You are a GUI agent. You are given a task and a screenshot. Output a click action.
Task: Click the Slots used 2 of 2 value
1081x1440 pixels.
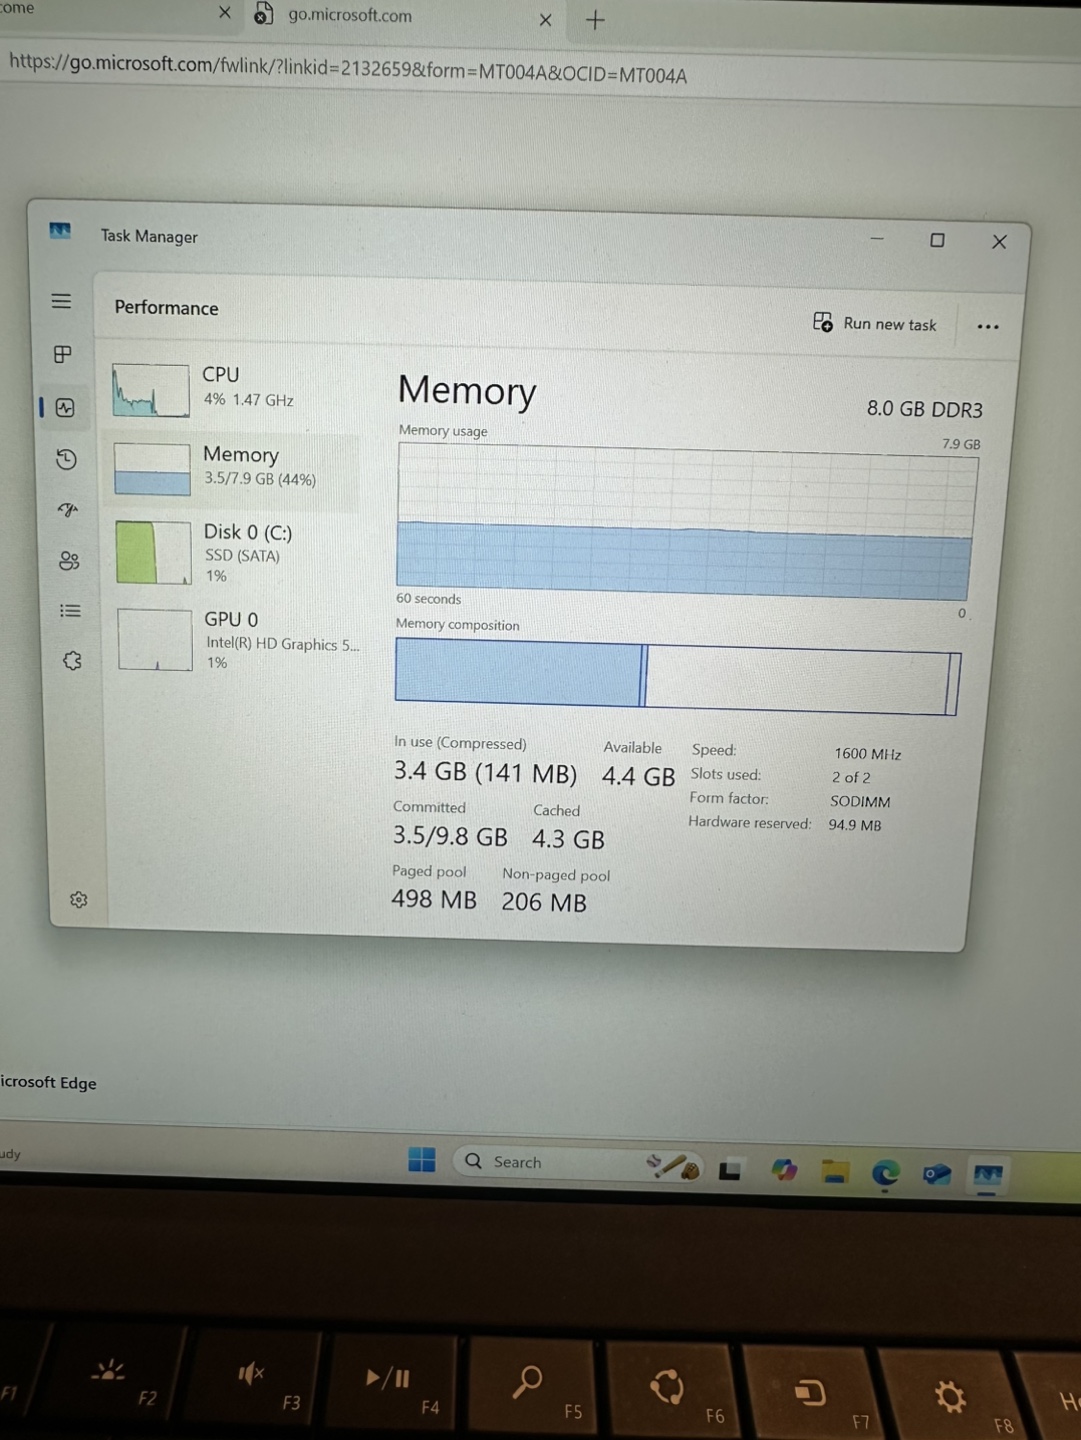851,777
